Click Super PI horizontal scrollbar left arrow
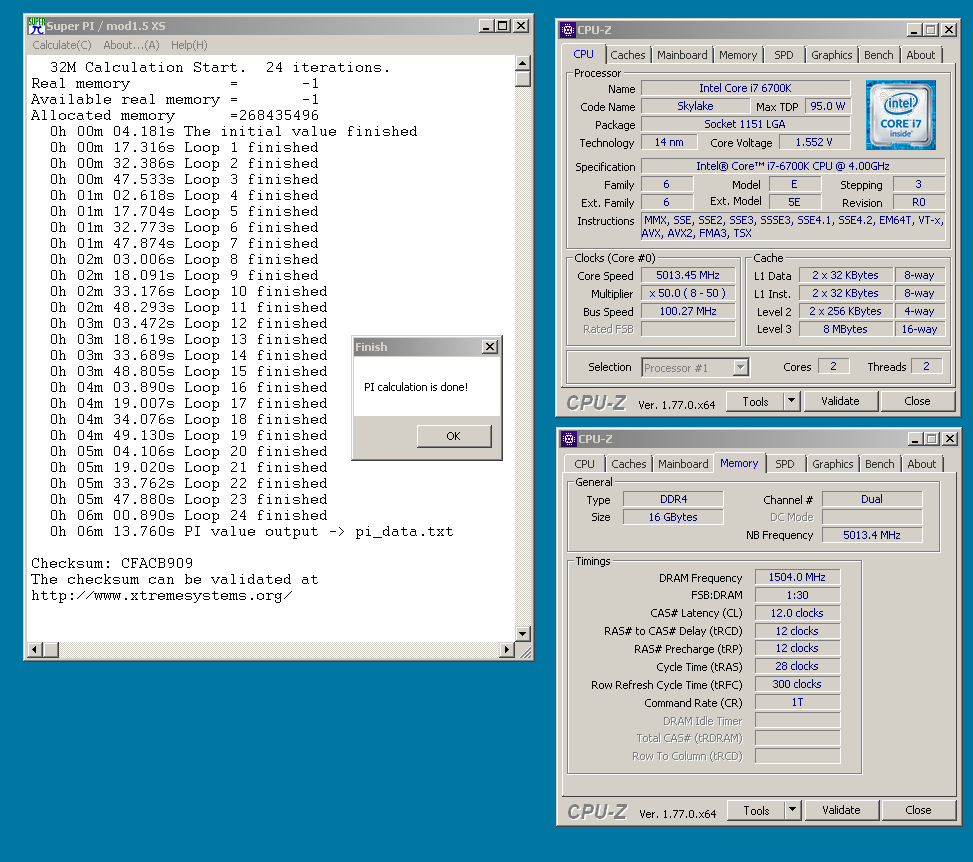973x862 pixels. pyautogui.click(x=35, y=650)
